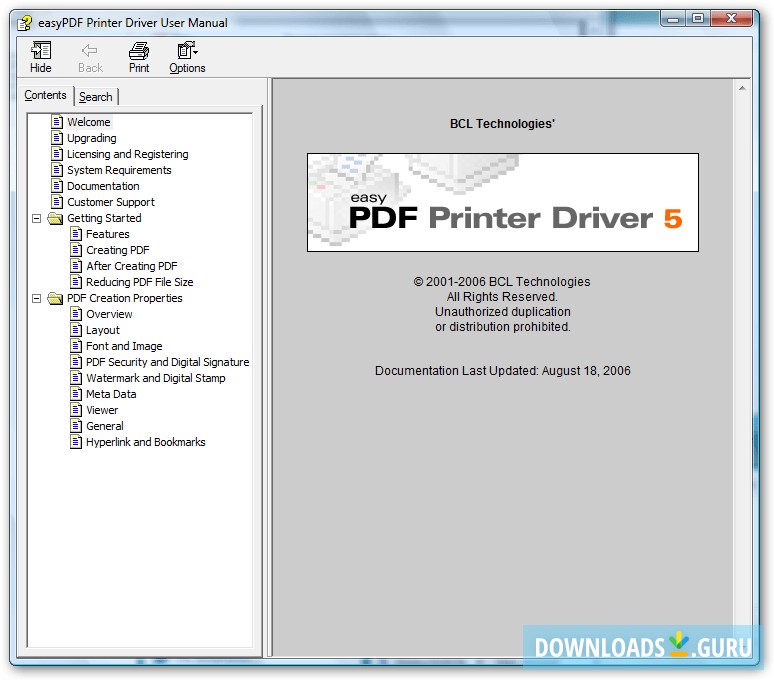
Task: Select the Meta Data topic
Action: point(111,394)
